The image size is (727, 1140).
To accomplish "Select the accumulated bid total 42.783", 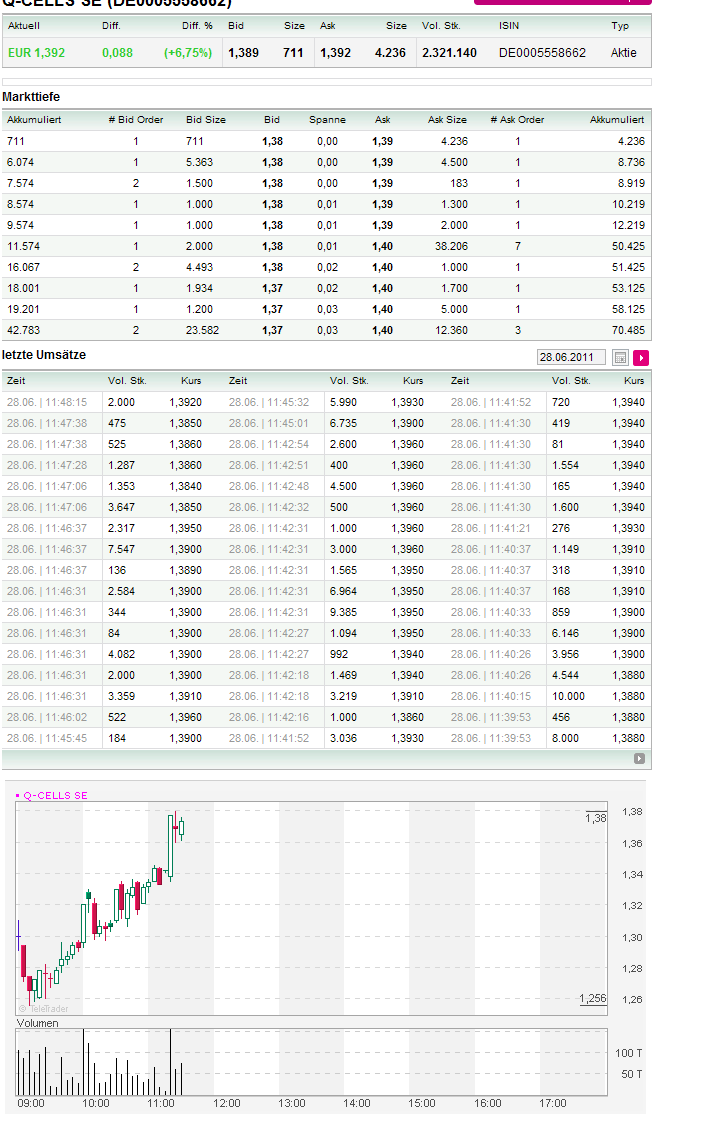I will click(23, 330).
